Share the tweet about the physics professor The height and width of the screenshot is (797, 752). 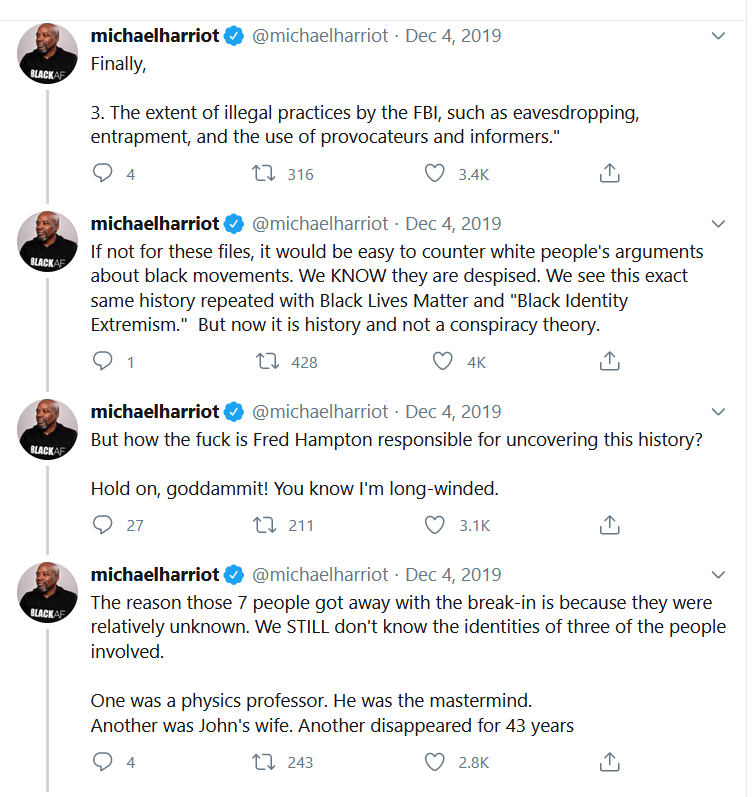(609, 763)
